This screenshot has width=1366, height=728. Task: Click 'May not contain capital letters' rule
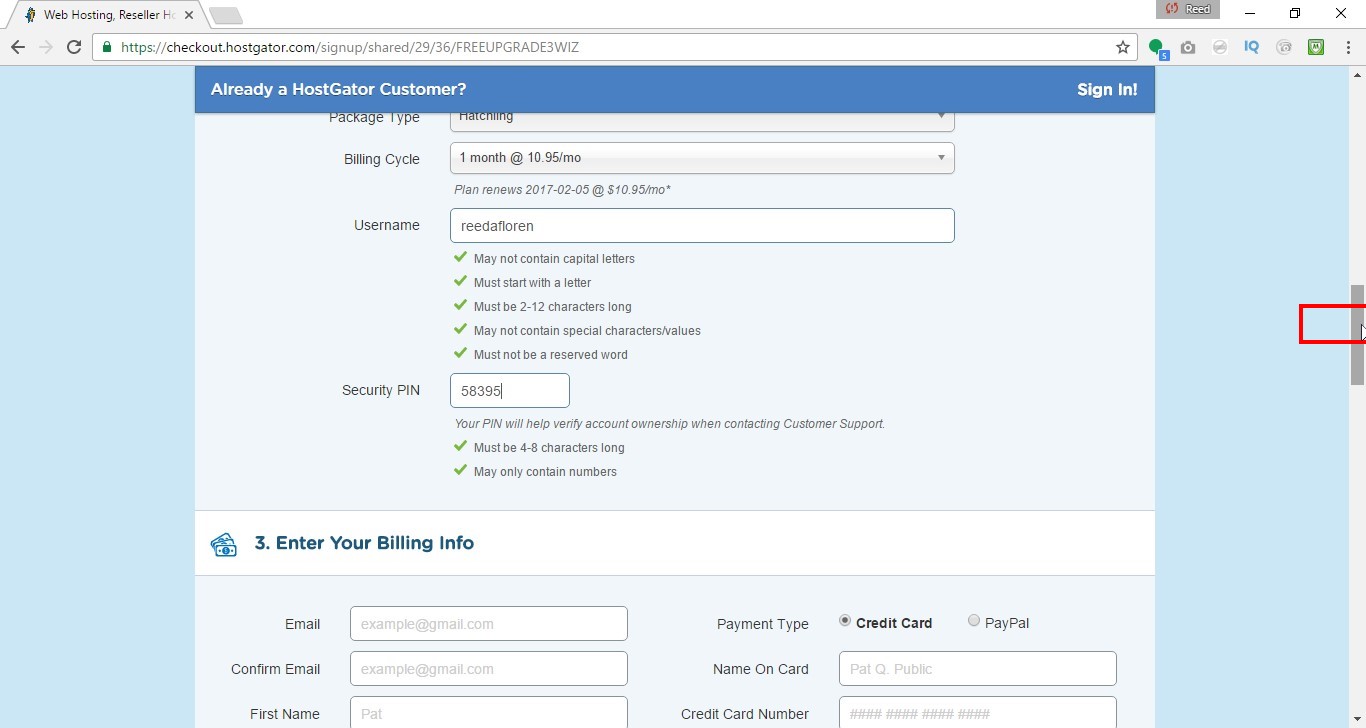point(554,258)
